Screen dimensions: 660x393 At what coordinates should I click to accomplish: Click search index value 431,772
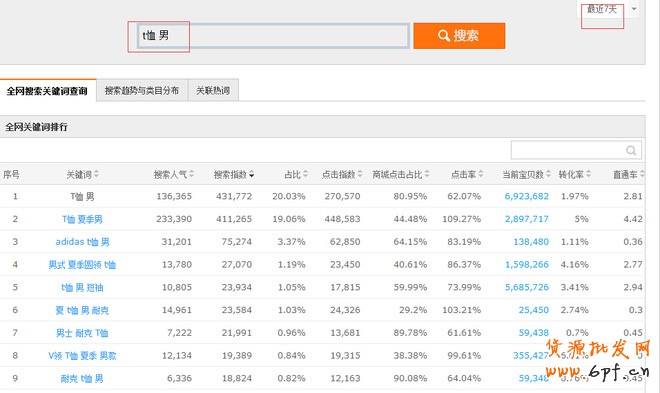[234, 196]
